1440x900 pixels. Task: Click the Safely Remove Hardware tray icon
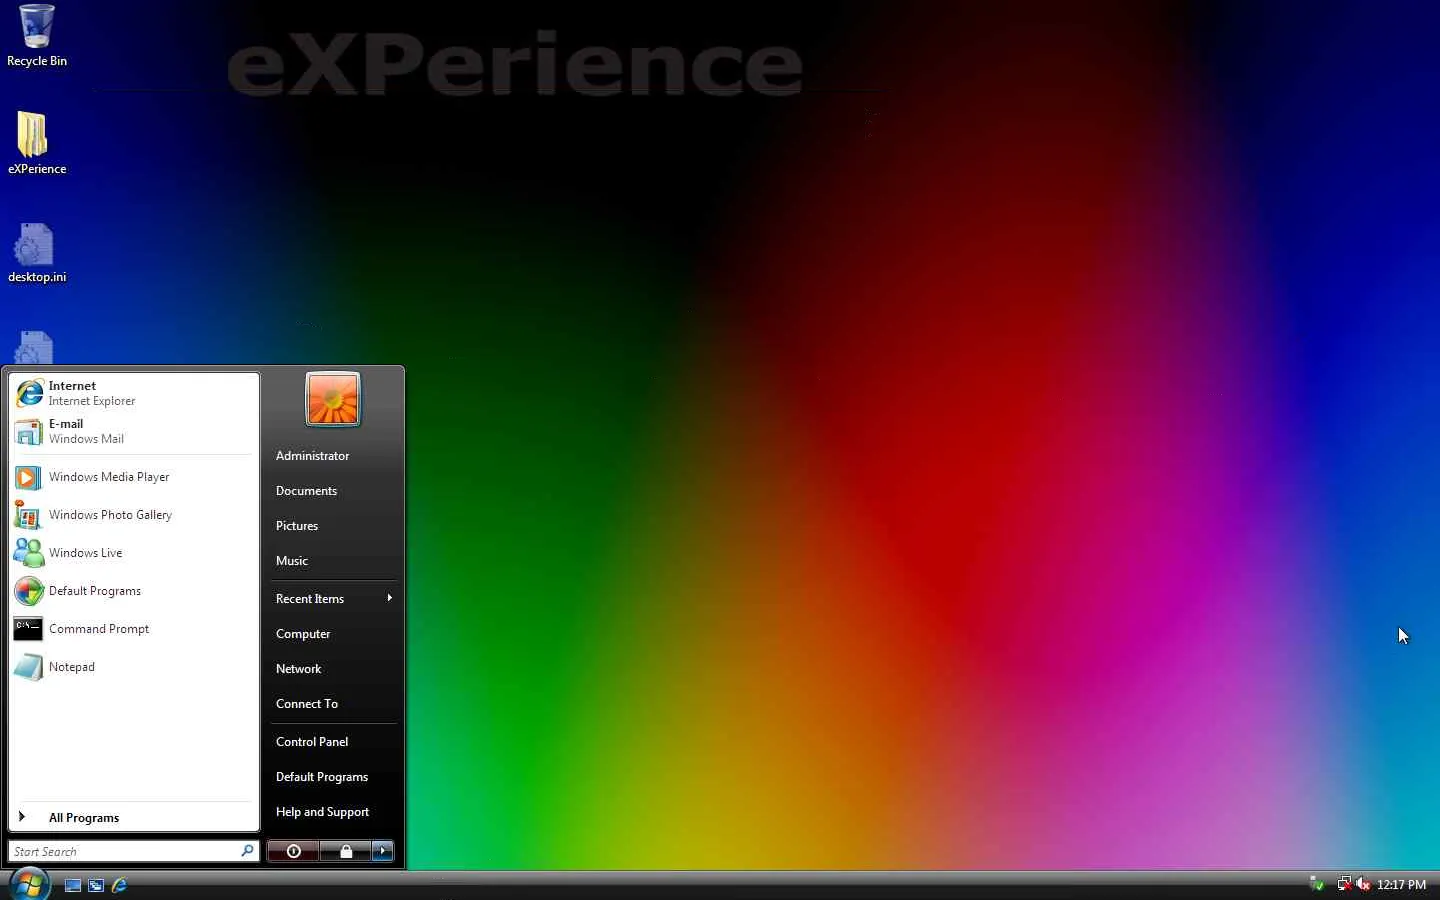tap(1317, 884)
